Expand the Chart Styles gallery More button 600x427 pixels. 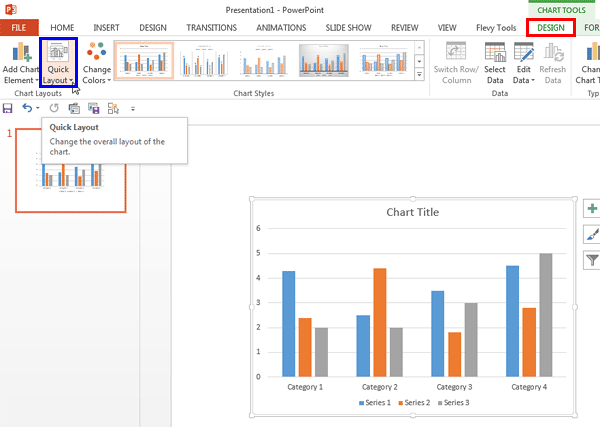coord(419,74)
